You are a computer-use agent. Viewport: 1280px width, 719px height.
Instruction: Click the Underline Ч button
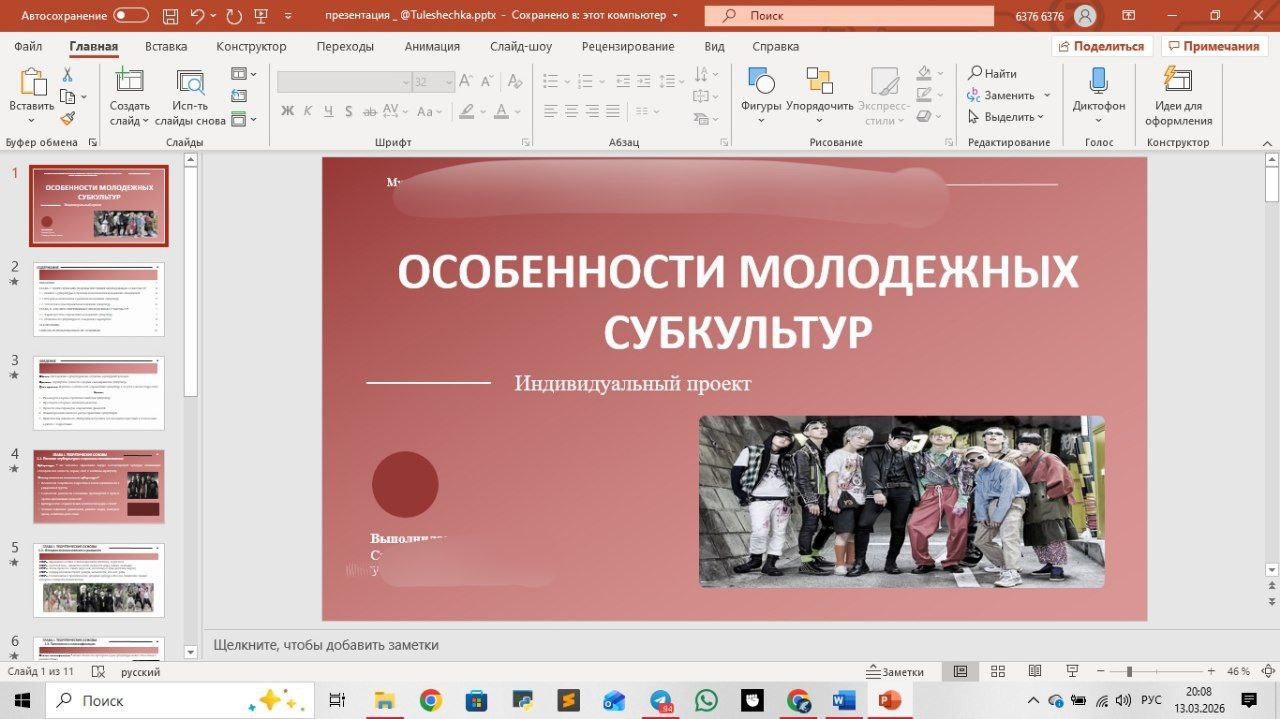point(328,111)
